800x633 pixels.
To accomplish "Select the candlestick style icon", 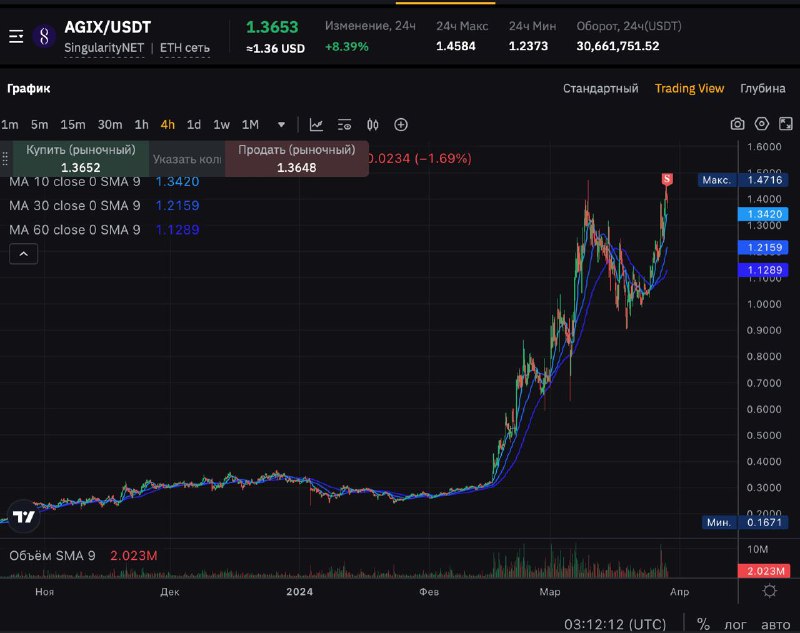I will point(373,124).
